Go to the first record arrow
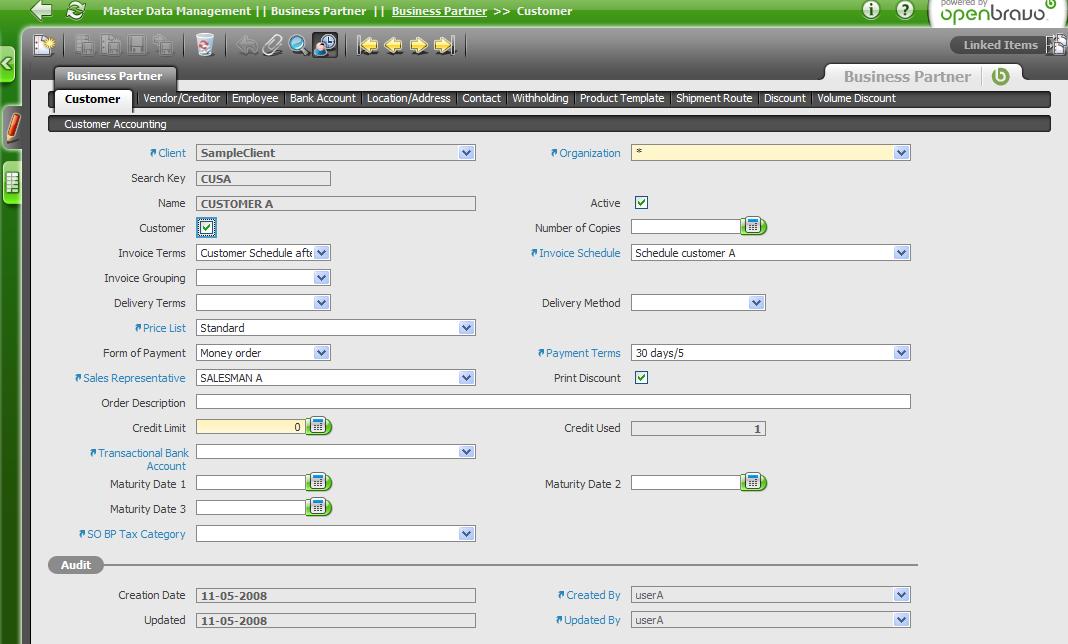 coord(368,45)
